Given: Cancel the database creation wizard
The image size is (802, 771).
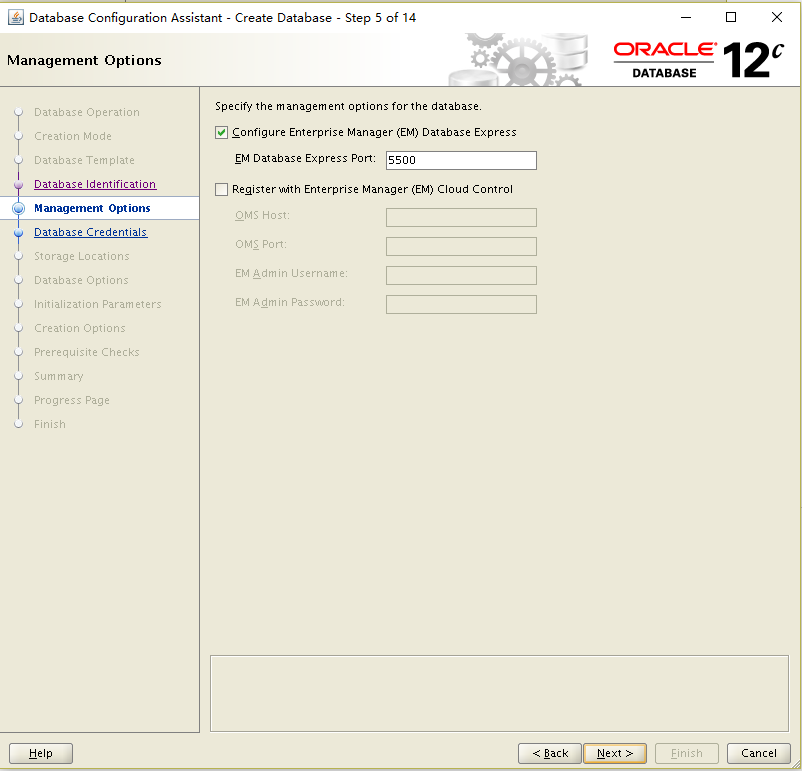Looking at the screenshot, I should [759, 753].
